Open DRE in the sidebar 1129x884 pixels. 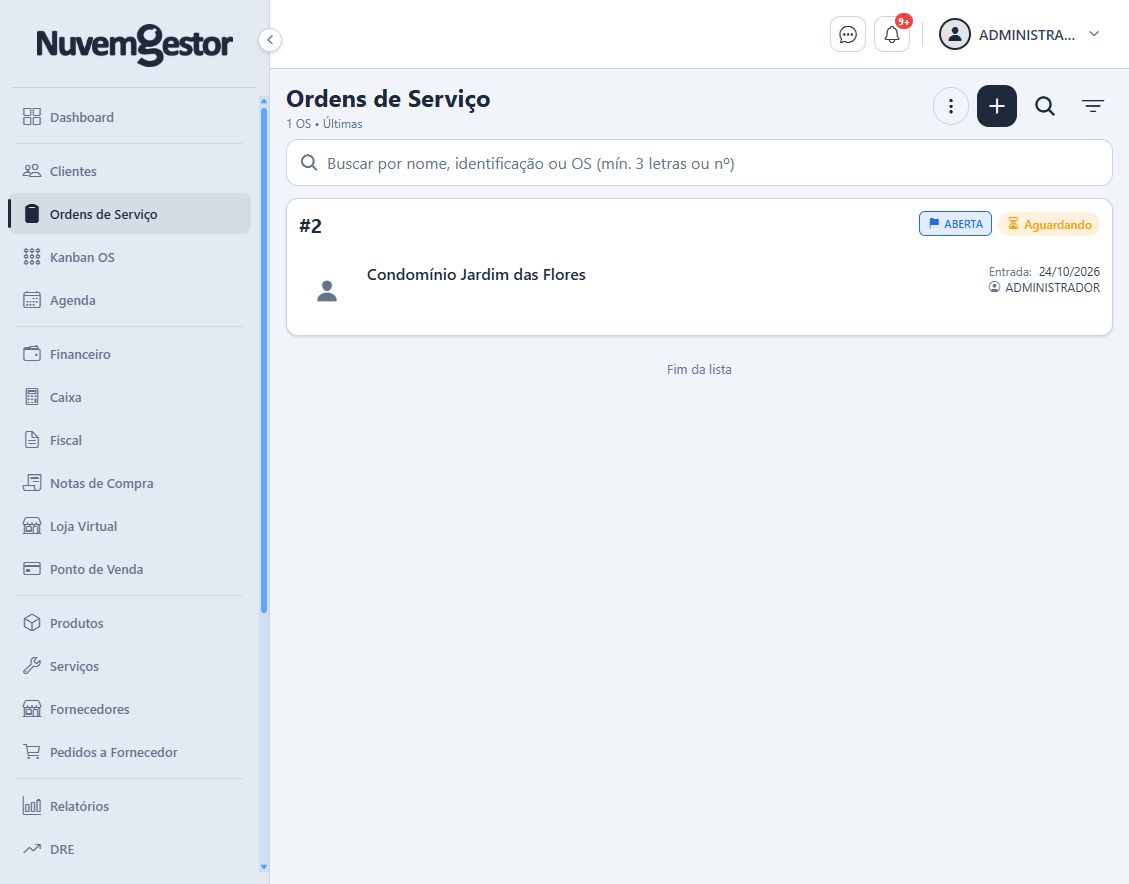[130, 849]
